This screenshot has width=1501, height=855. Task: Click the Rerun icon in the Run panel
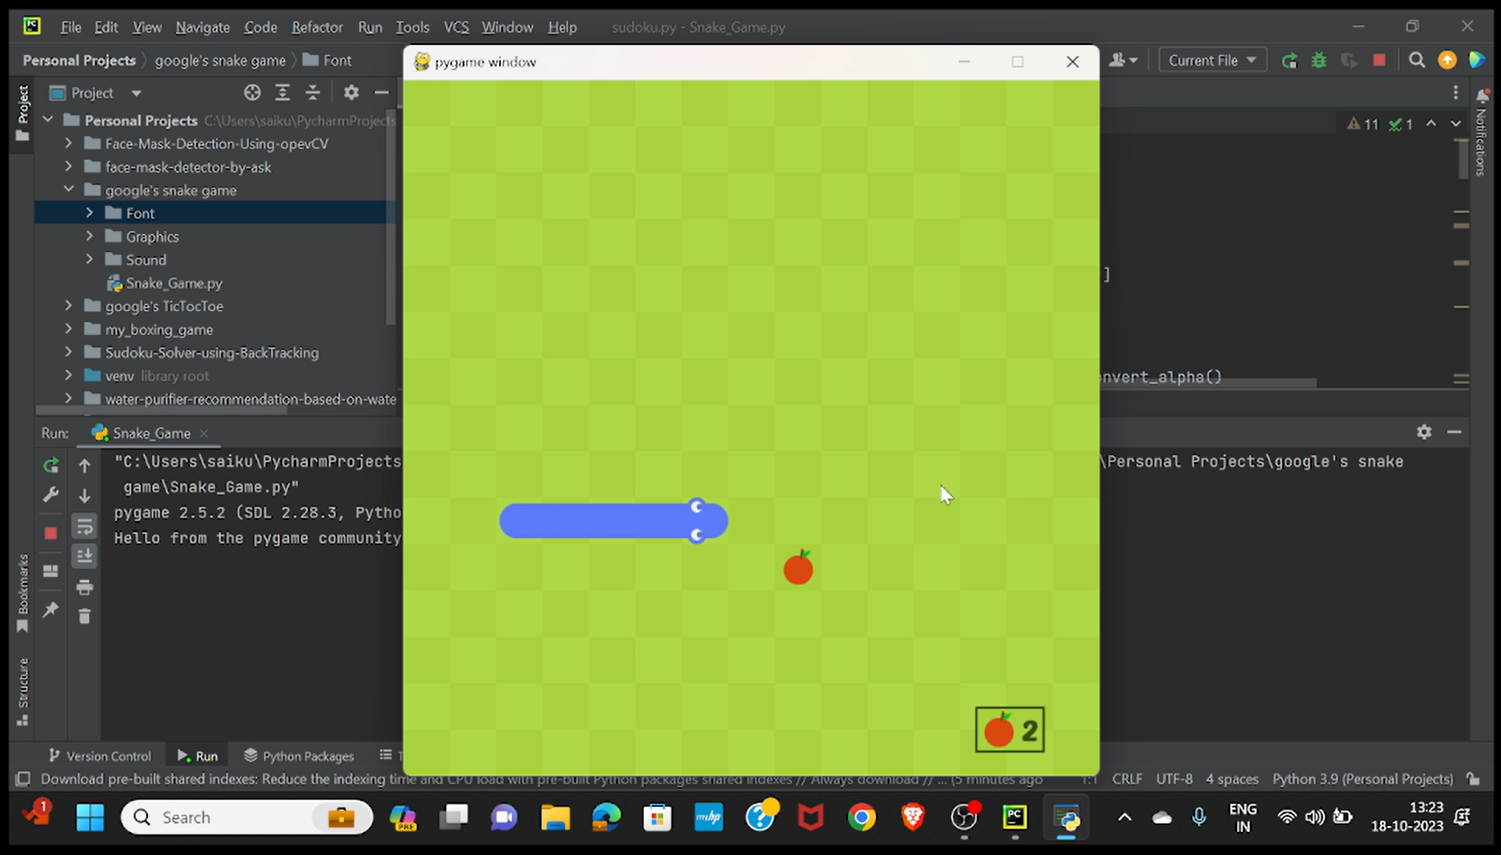point(51,465)
